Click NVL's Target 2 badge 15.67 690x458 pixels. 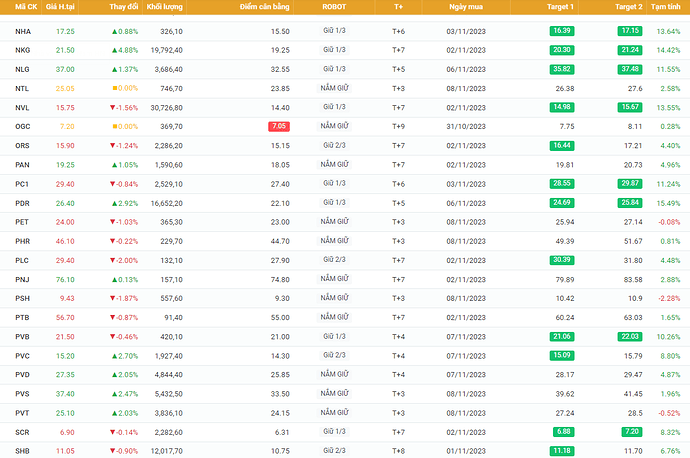coord(630,107)
